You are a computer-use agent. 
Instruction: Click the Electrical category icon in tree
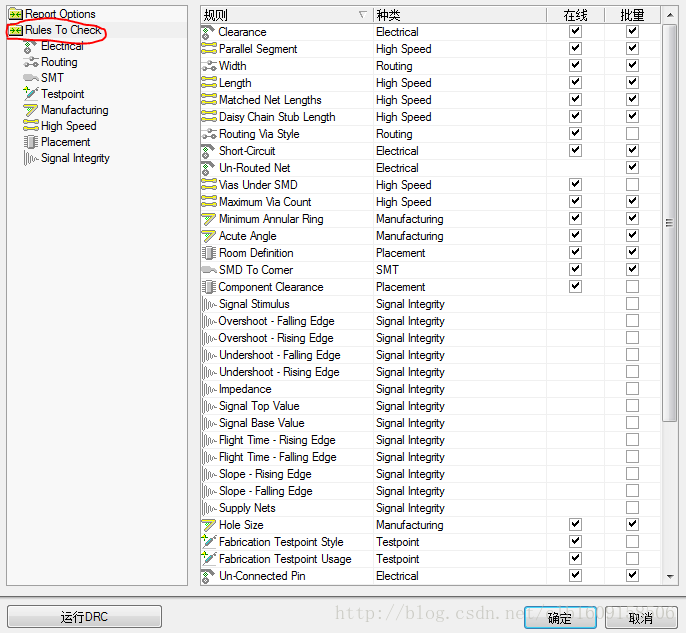pos(30,46)
